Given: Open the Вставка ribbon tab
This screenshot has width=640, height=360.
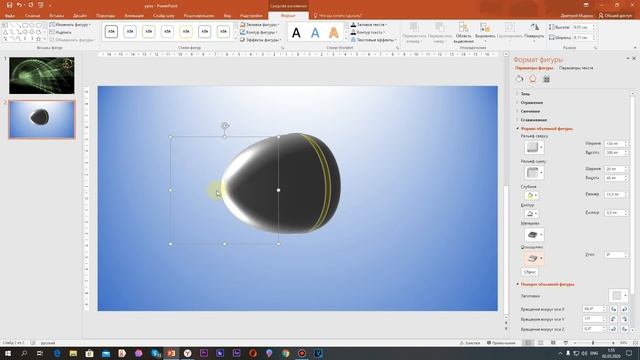Looking at the screenshot, I should tap(56, 16).
